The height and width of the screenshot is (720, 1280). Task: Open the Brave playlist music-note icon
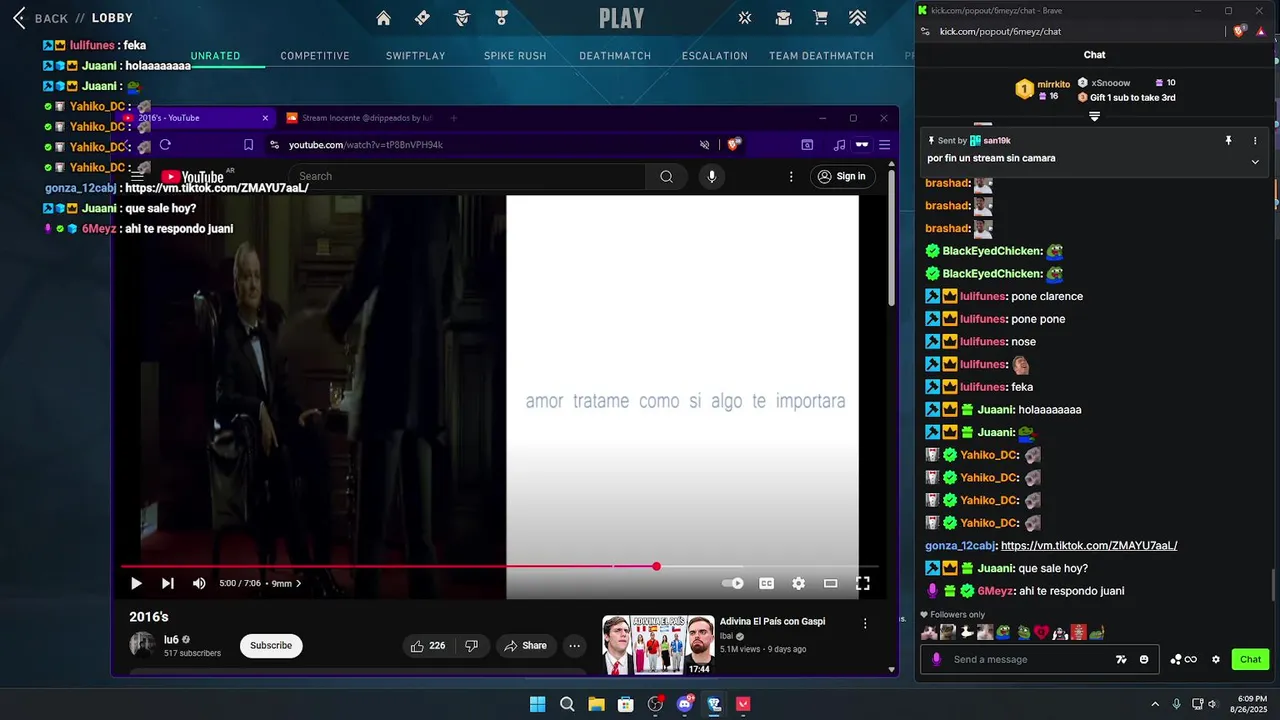tap(839, 145)
